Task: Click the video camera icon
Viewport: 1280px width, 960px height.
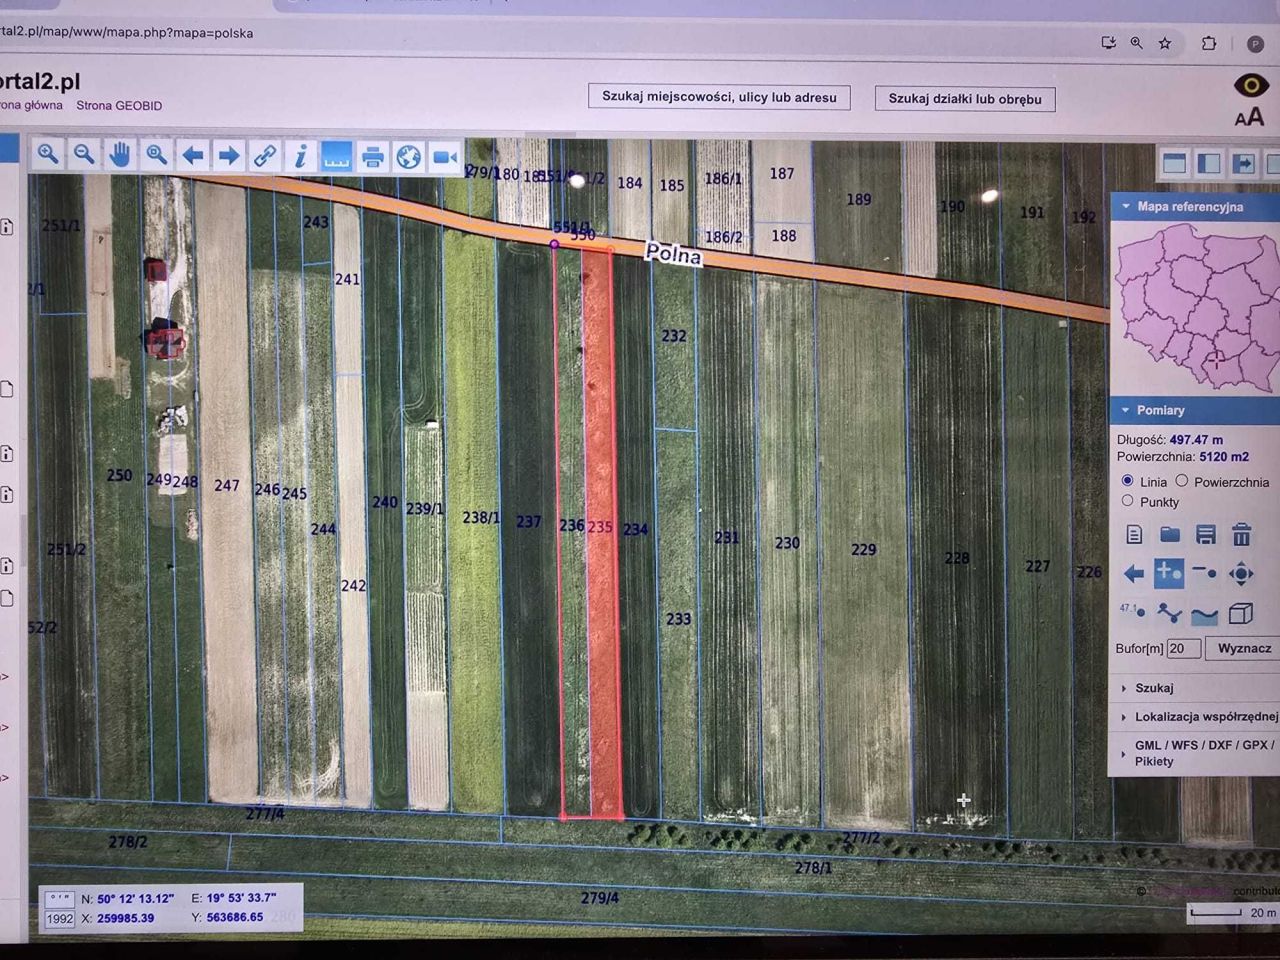Action: (444, 158)
